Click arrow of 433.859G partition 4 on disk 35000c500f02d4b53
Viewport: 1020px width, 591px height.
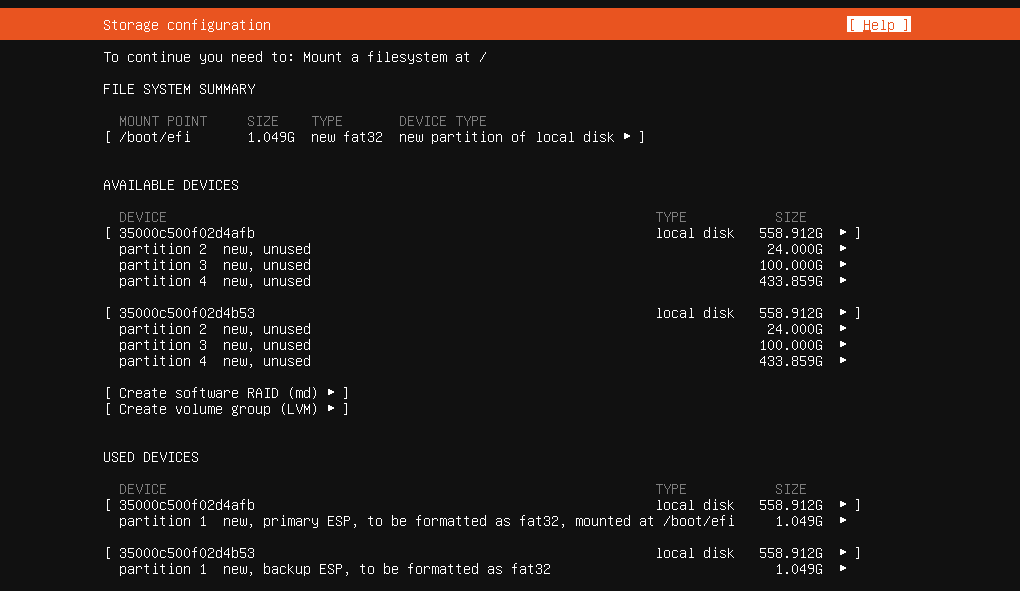click(843, 361)
